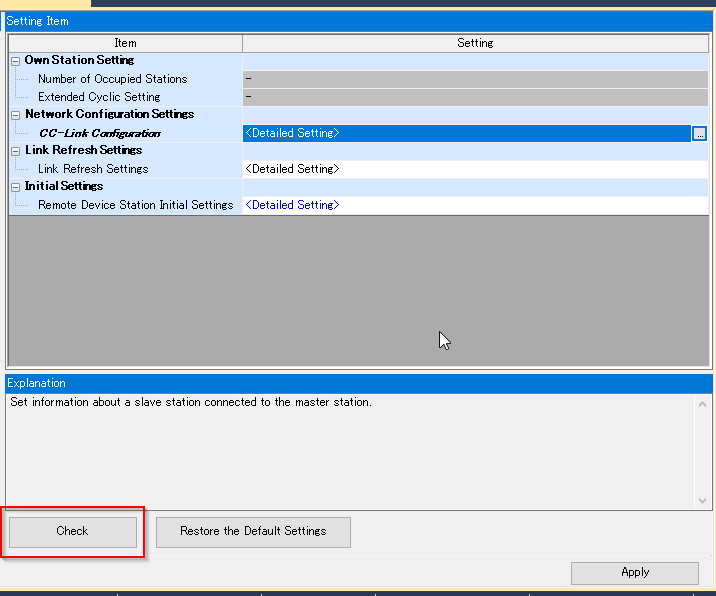Click the explanation text about slave station
Viewport: 716px width, 596px height.
click(191, 402)
